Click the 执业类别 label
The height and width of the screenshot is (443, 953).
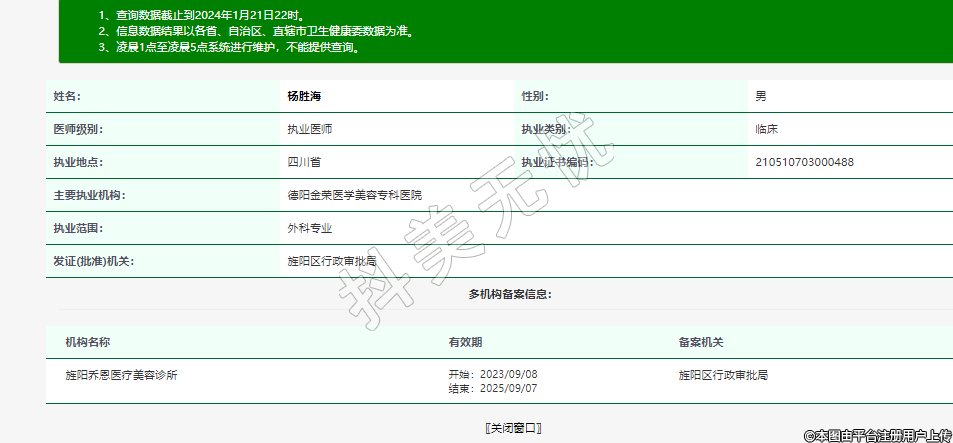545,130
